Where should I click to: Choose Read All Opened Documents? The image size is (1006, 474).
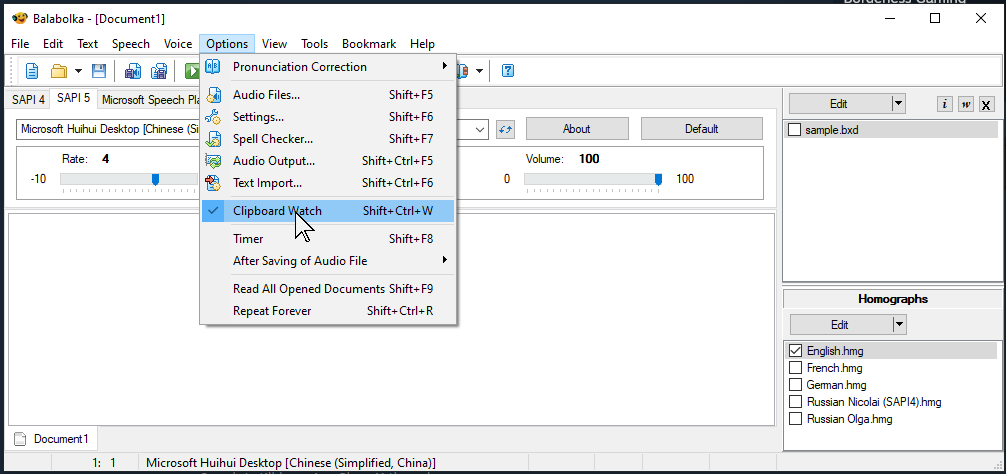[328, 289]
